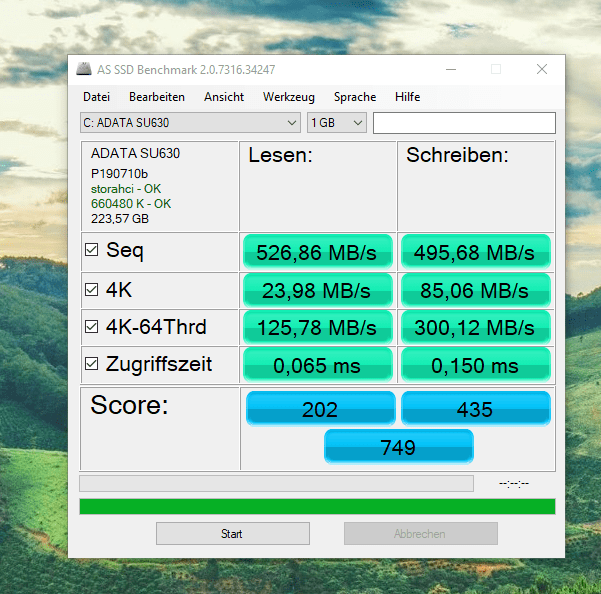Image resolution: width=601 pixels, height=594 pixels.
Task: Uncheck the 4K test checkbox
Action: pyautogui.click(x=92, y=290)
